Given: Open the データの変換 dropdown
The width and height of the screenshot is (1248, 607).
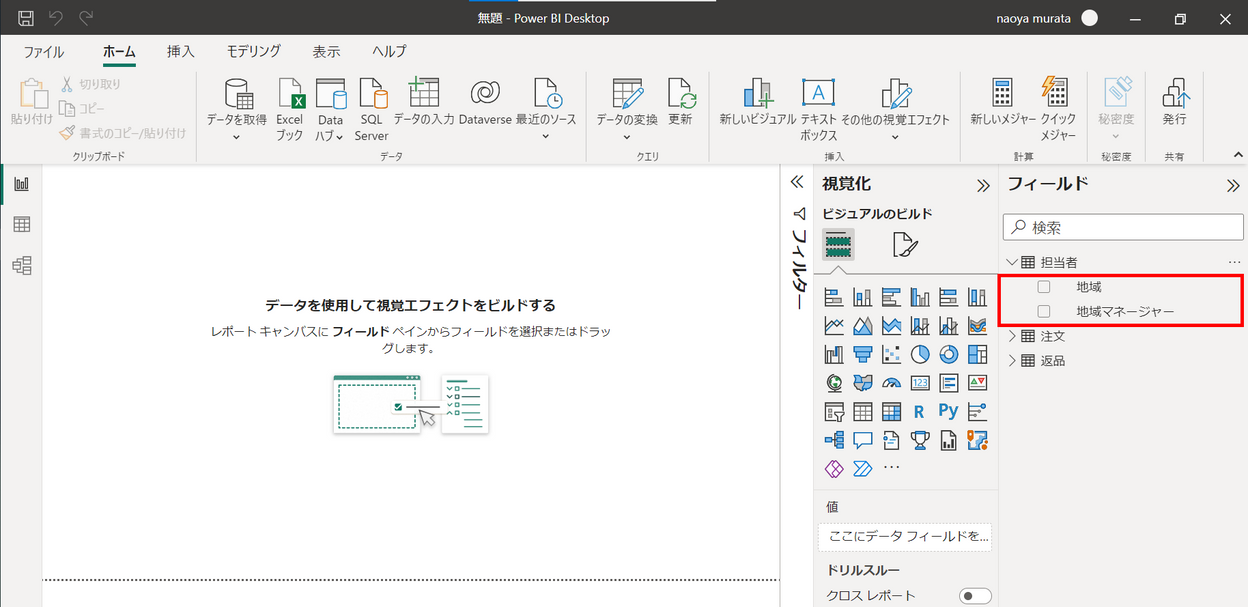Looking at the screenshot, I should 627,137.
